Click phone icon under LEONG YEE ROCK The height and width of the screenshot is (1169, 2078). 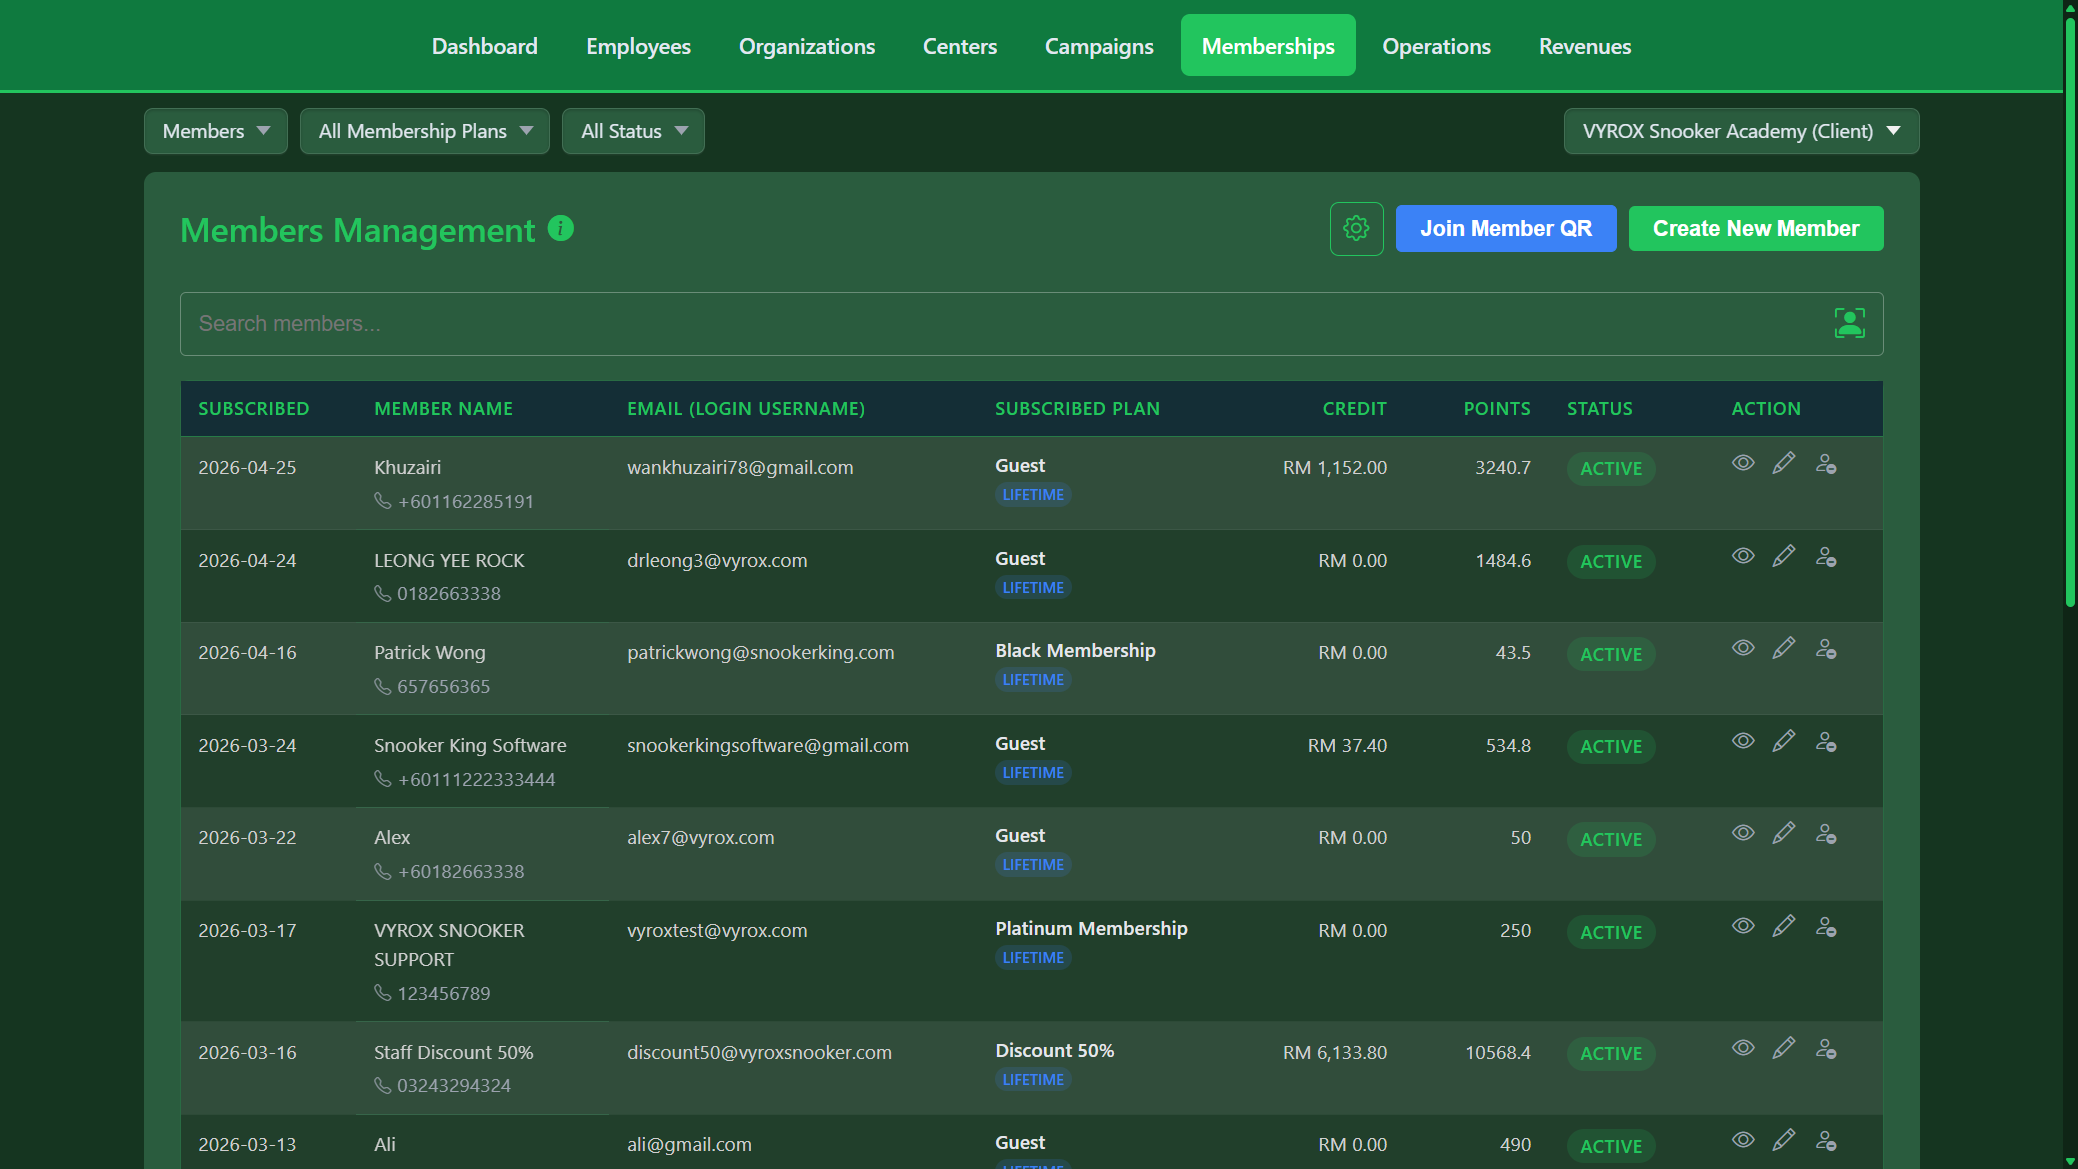click(x=382, y=594)
